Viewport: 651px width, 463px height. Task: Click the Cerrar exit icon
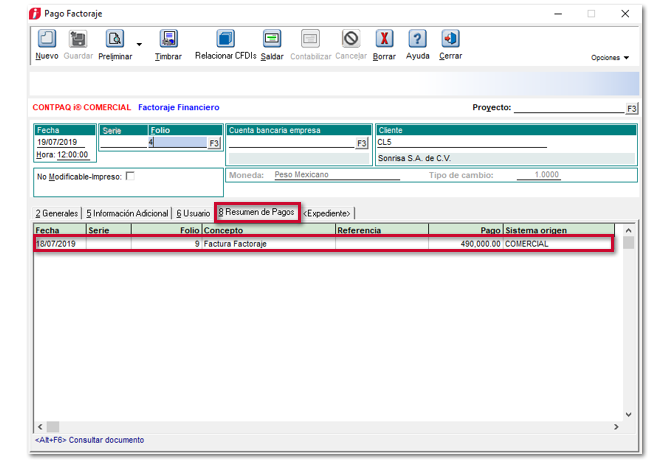pyautogui.click(x=450, y=40)
